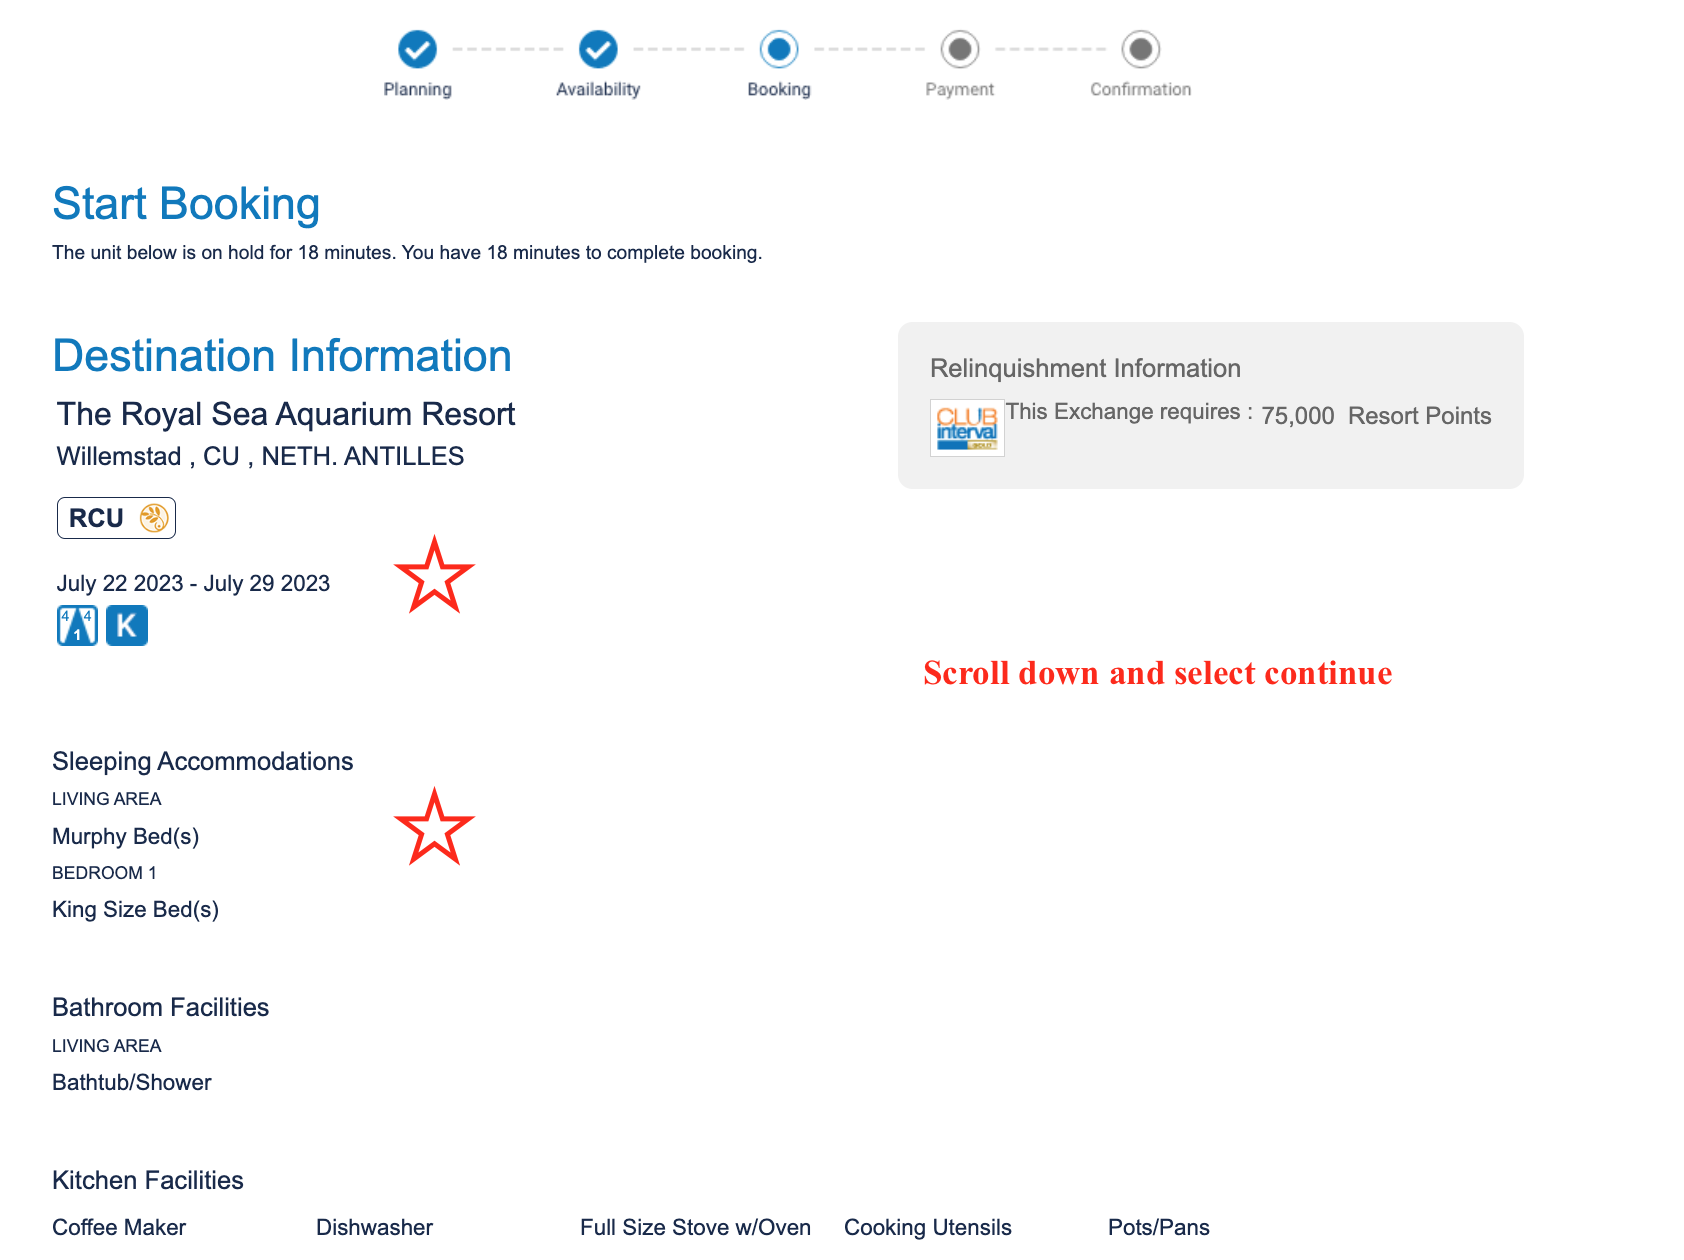This screenshot has width=1684, height=1260.
Task: Click the Availability step label
Action: (598, 89)
